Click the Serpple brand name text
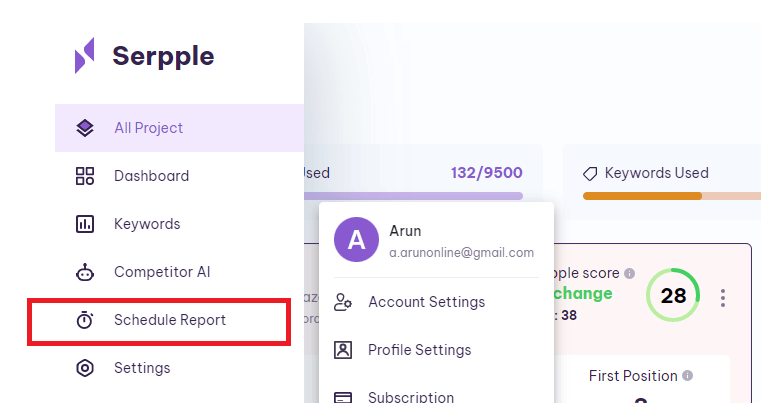 [x=163, y=56]
